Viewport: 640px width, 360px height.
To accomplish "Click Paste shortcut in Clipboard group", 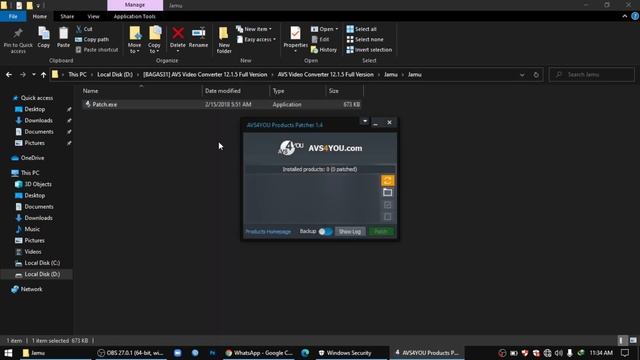I will tap(97, 49).
